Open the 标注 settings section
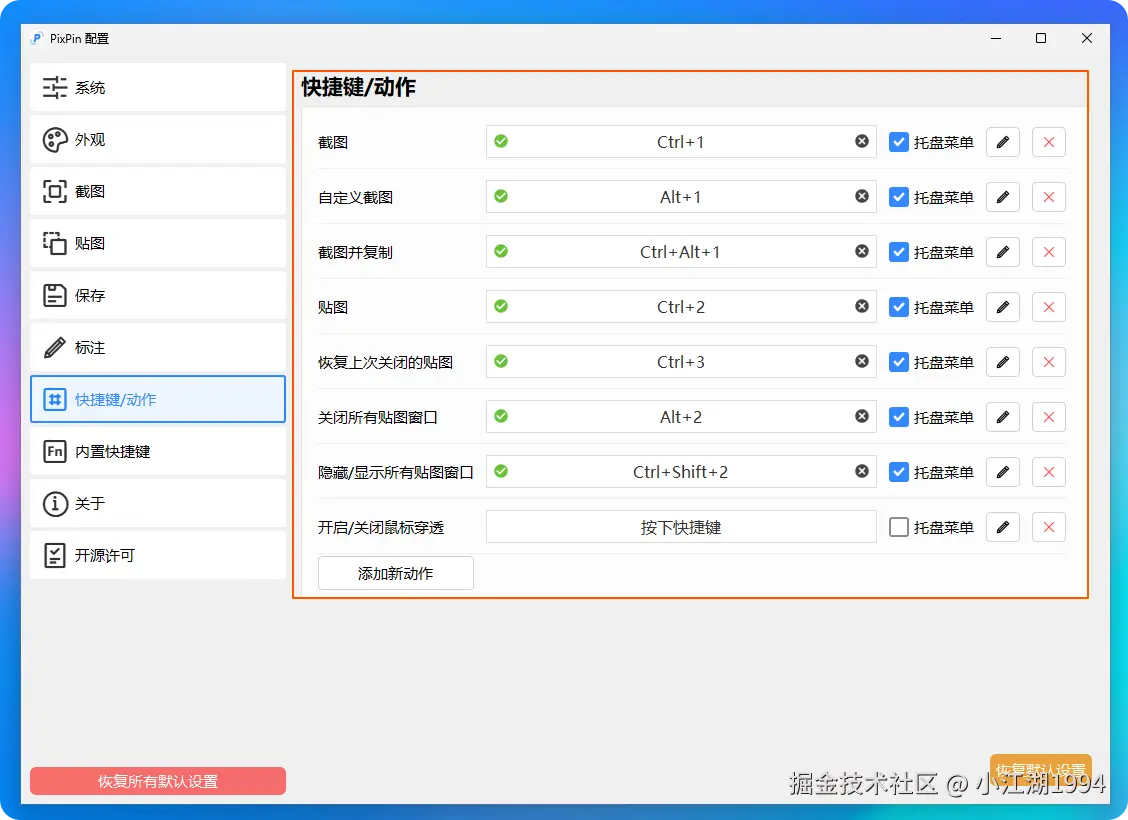Screen dimensions: 1128x820 click(x=158, y=347)
